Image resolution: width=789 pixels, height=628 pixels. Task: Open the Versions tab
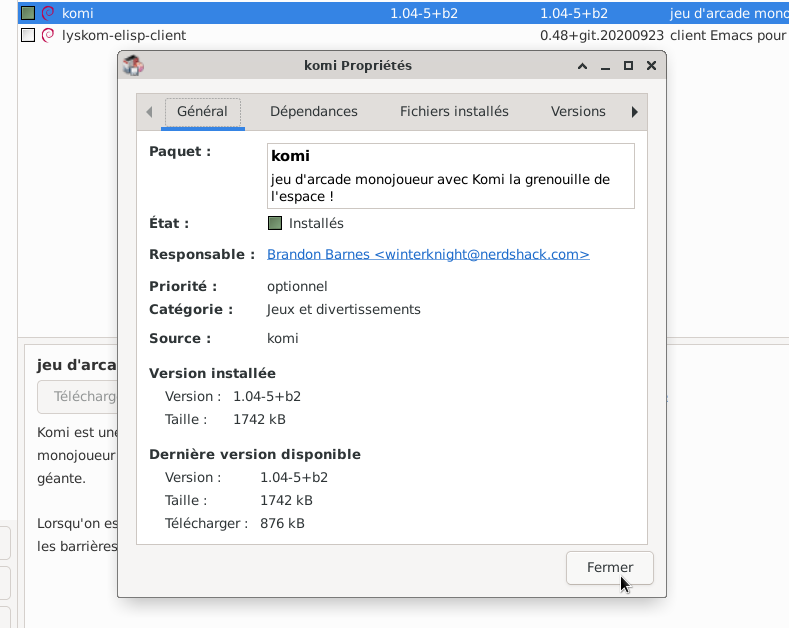pyautogui.click(x=578, y=112)
